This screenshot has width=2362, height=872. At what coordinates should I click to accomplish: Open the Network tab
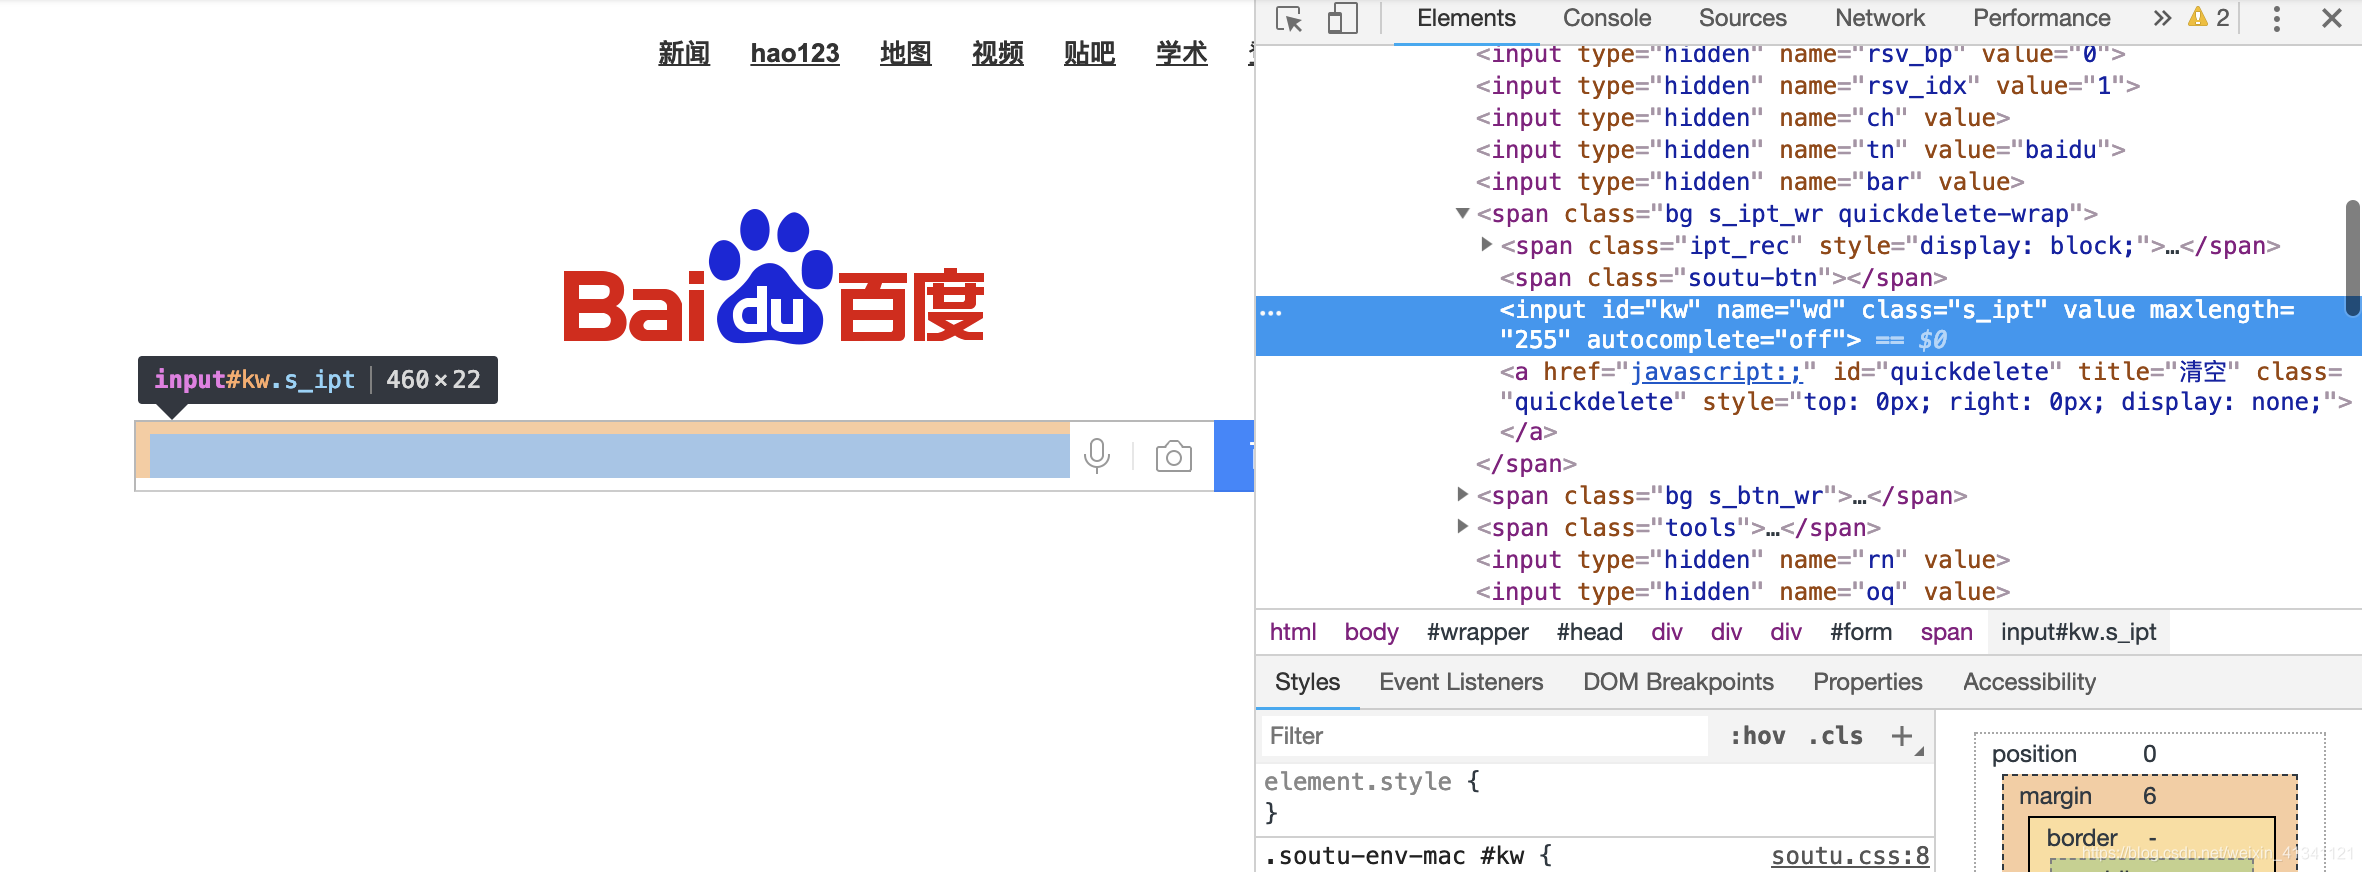1880,18
